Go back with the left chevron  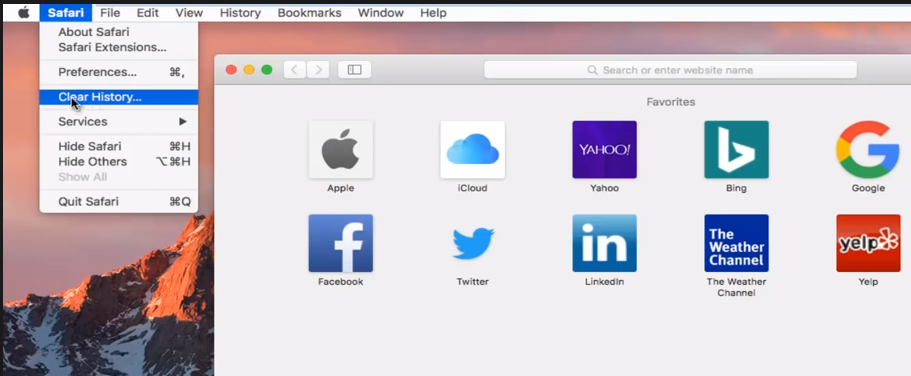(295, 70)
